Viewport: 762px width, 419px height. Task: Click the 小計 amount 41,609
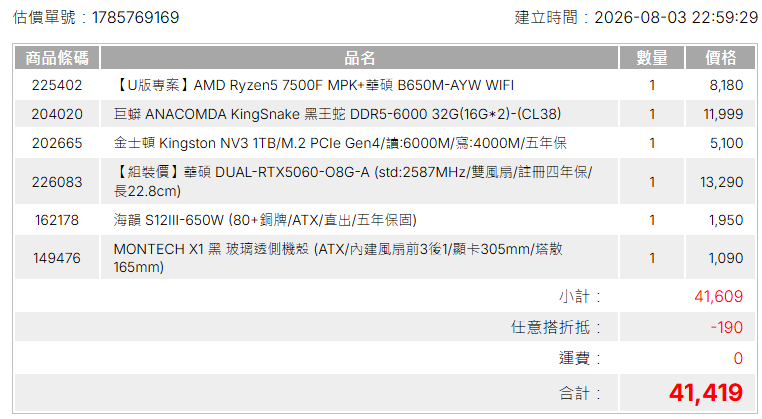[x=718, y=296]
